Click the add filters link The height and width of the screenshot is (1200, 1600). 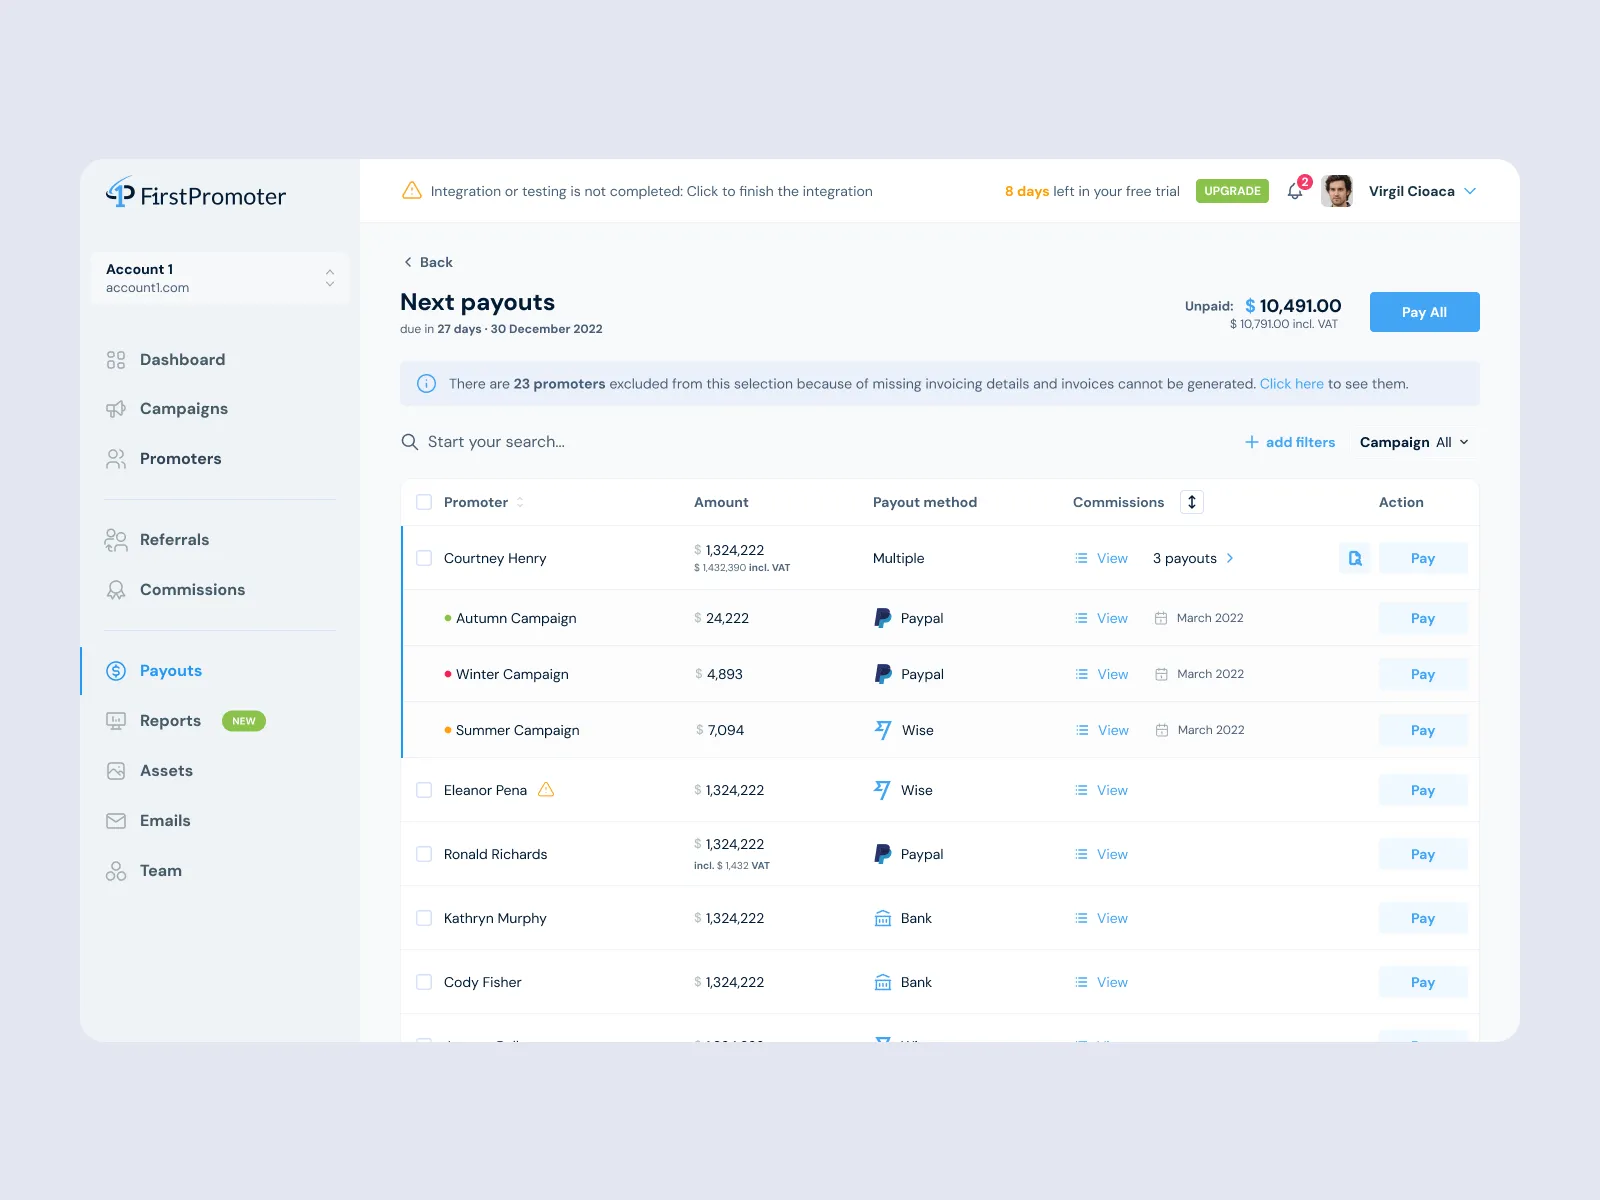pos(1290,442)
